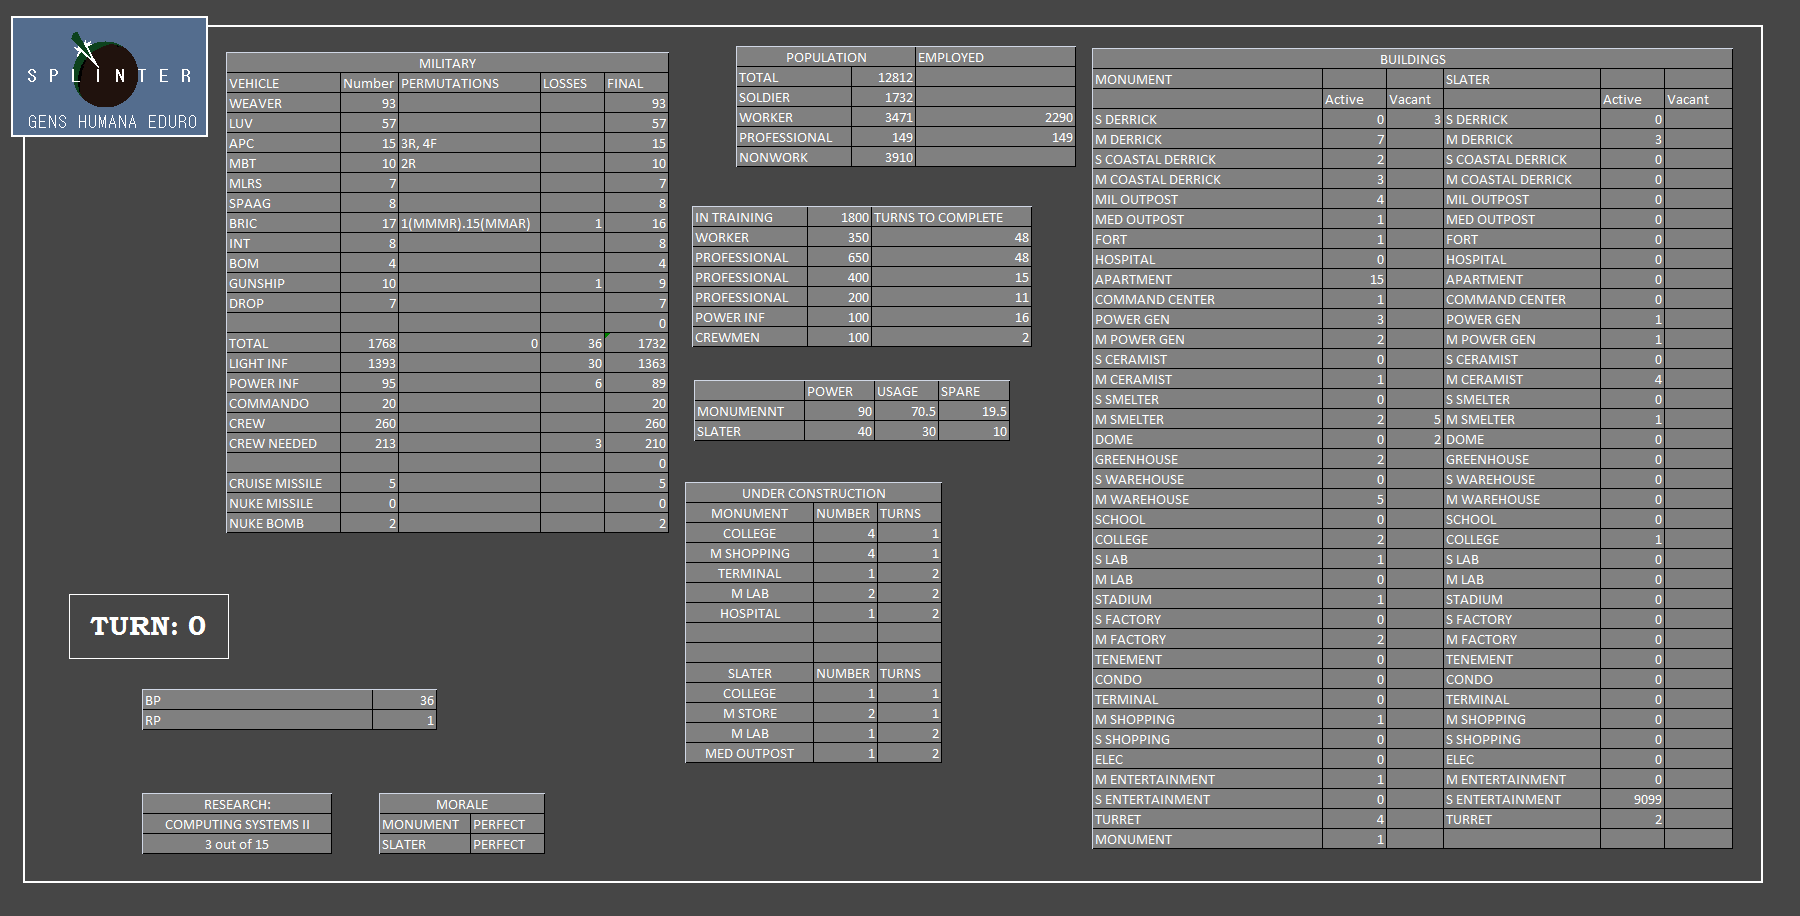Click the BUILDINGS table header
Viewport: 1800px width, 916px height.
[x=1412, y=59]
